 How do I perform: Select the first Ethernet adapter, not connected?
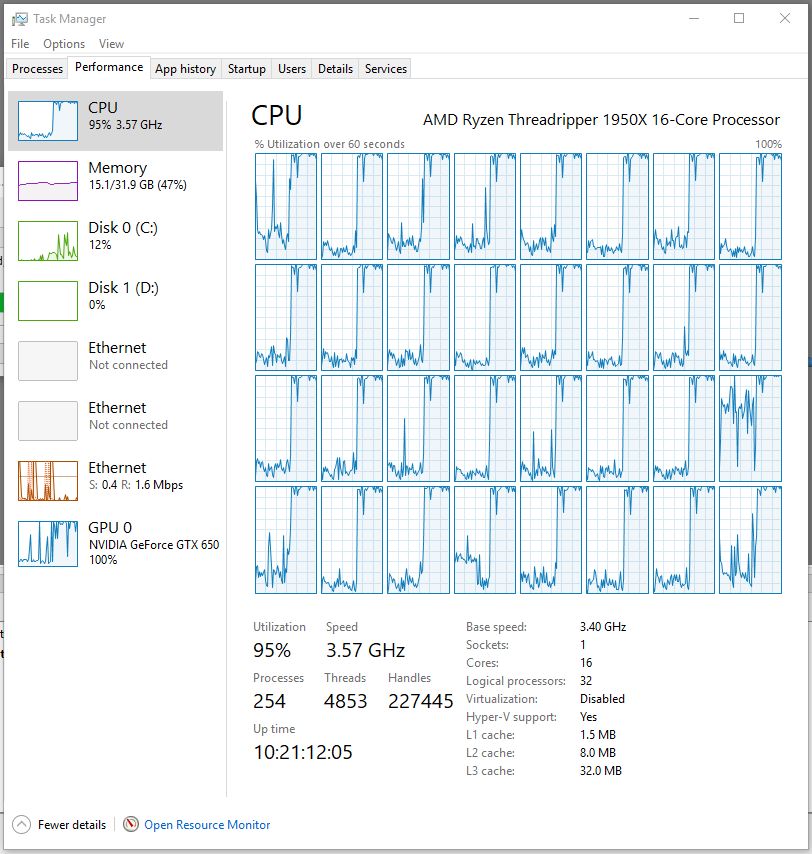pyautogui.click(x=48, y=361)
